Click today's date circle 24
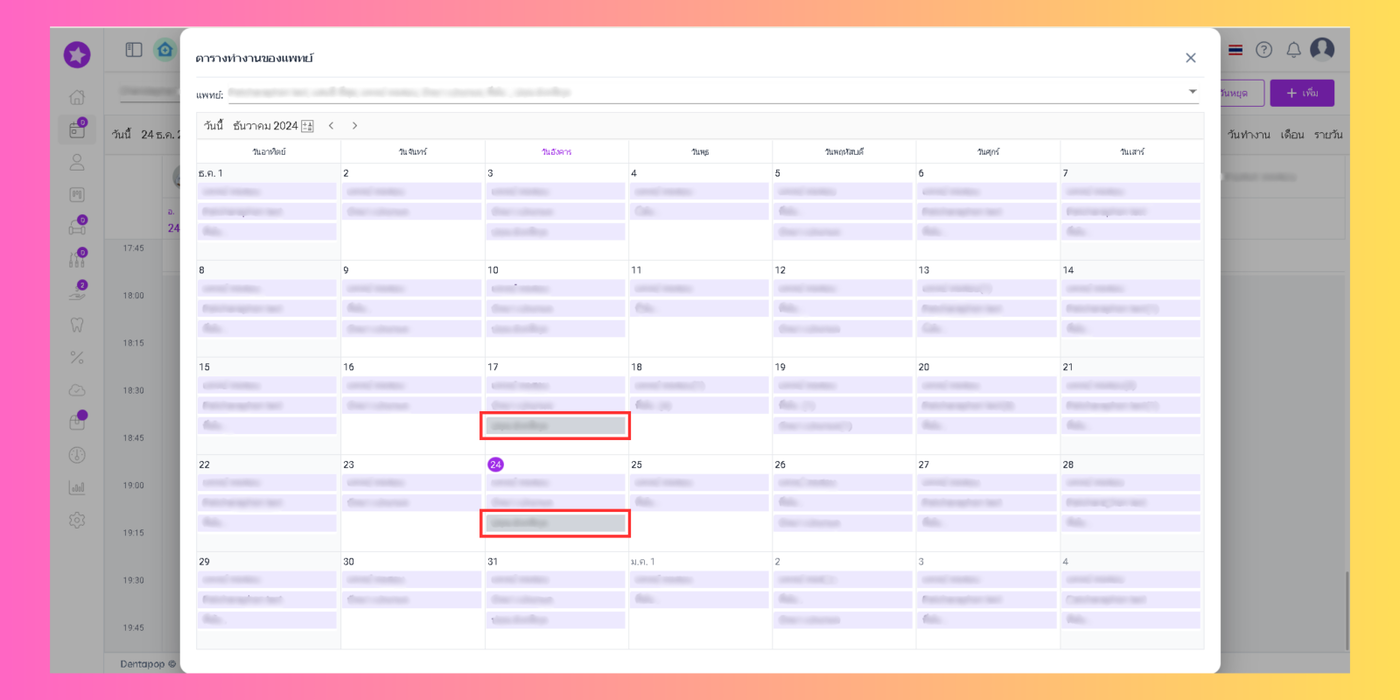1400x700 pixels. [x=495, y=465]
